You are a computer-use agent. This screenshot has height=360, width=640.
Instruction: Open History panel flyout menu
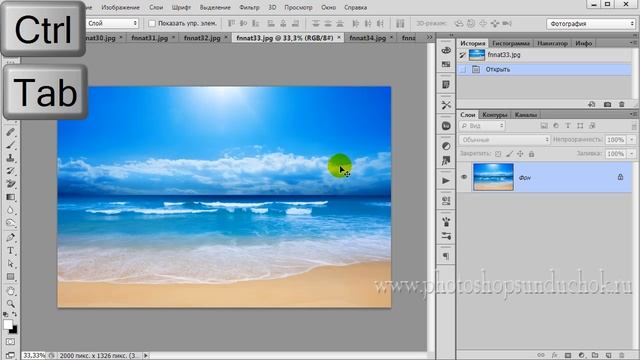(x=633, y=42)
